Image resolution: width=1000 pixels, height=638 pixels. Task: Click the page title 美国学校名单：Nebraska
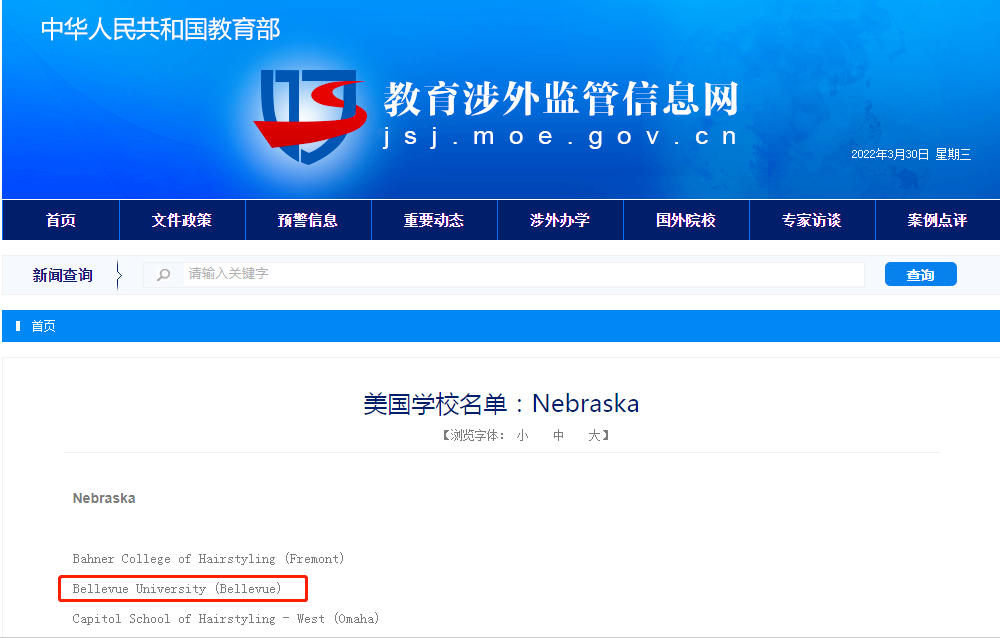tap(501, 404)
